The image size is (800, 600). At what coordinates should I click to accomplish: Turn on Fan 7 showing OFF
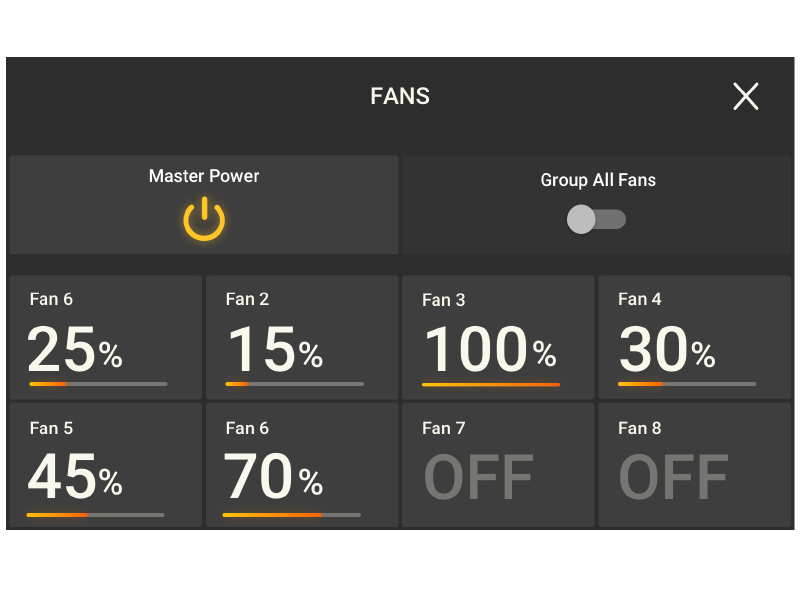click(x=496, y=466)
